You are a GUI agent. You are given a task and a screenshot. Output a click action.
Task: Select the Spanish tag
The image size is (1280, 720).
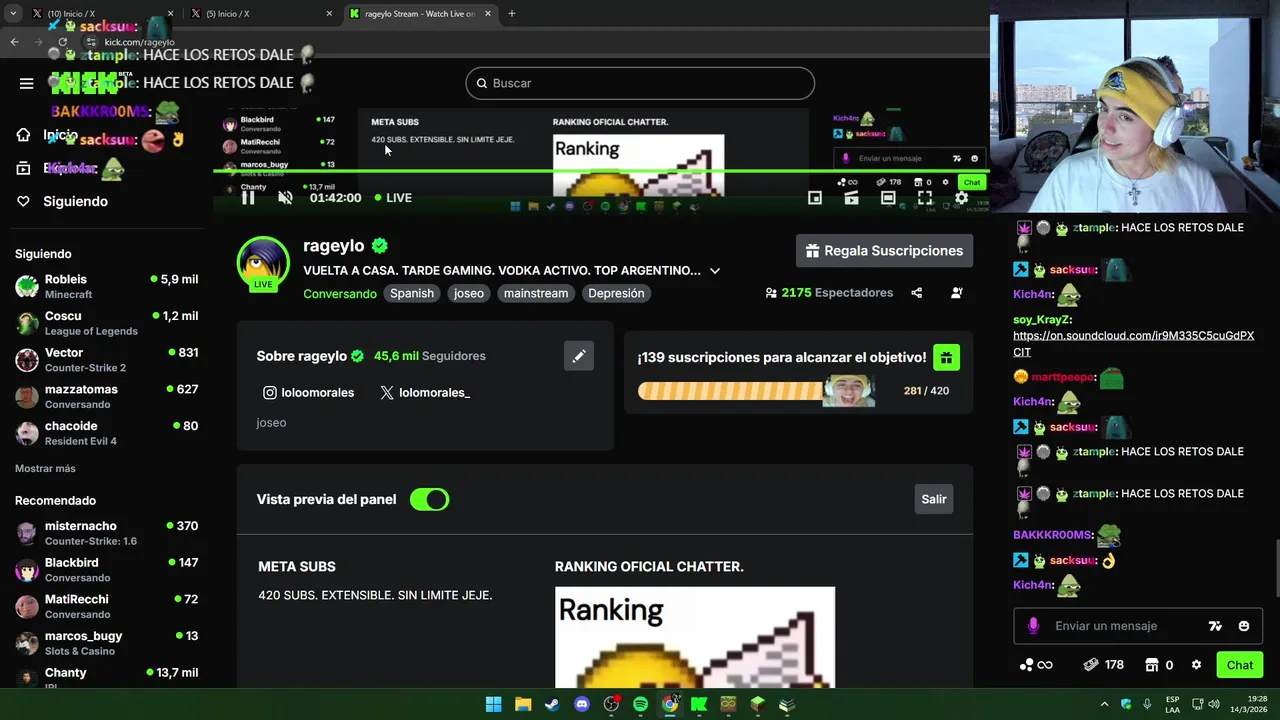point(412,293)
